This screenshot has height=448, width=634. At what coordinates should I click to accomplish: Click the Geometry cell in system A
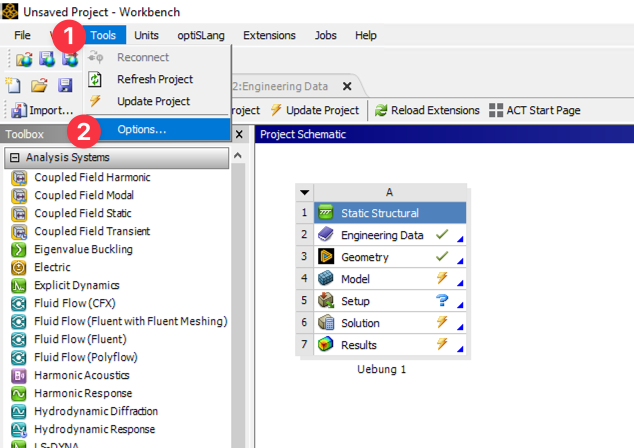[364, 257]
